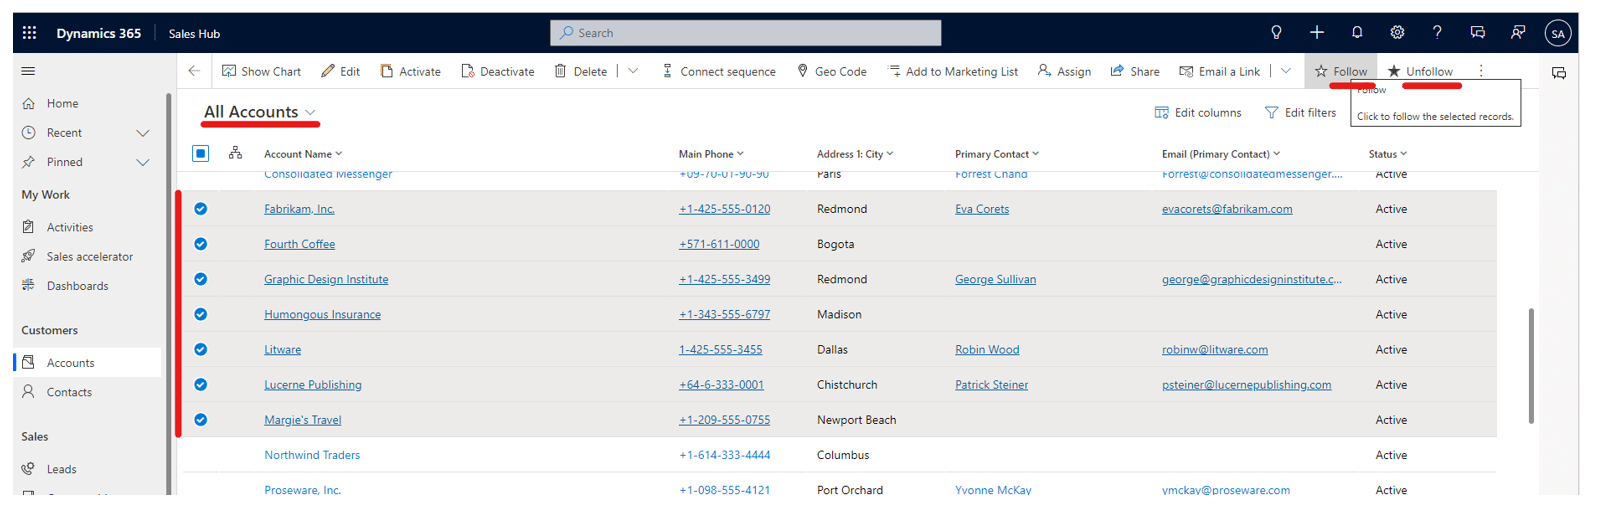Deselect the Litware row checkbox

click(201, 349)
